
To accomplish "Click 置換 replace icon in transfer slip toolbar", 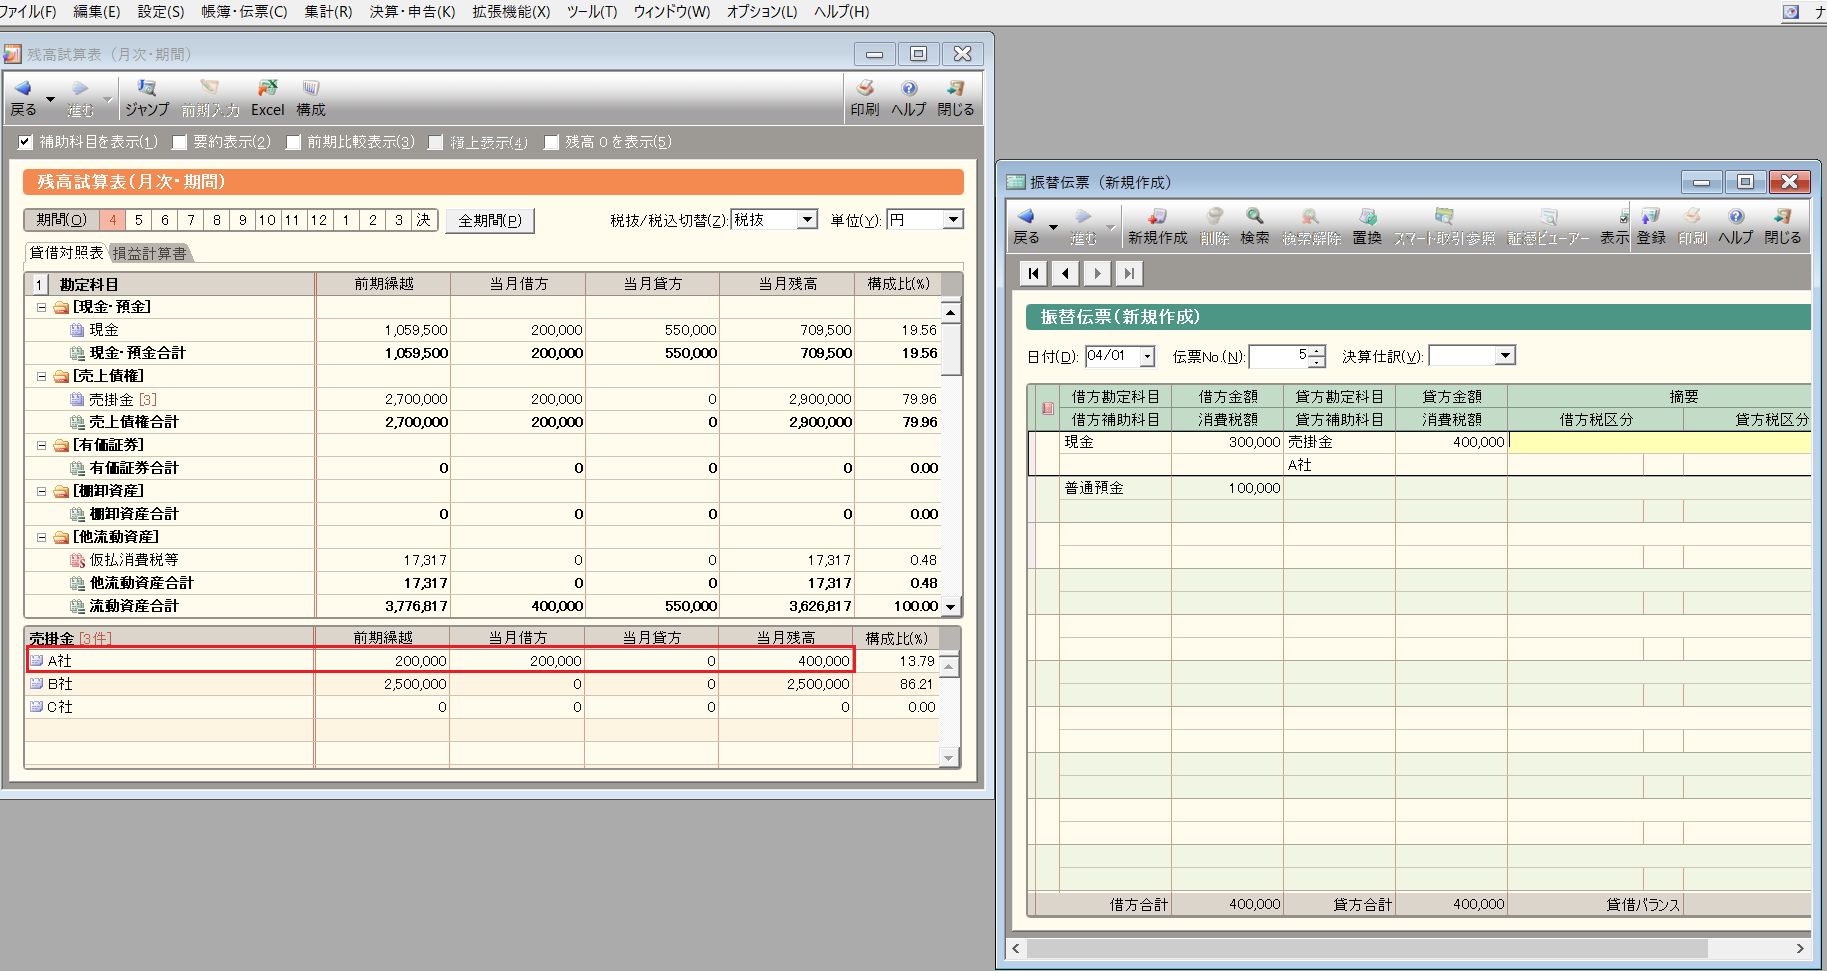I will tap(1367, 226).
